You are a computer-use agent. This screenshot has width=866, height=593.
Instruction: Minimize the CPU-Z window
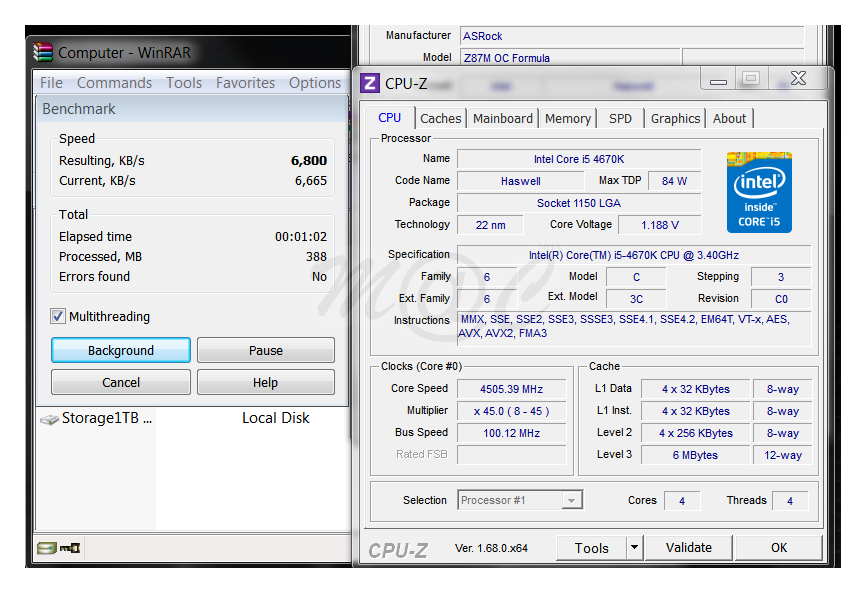(718, 79)
